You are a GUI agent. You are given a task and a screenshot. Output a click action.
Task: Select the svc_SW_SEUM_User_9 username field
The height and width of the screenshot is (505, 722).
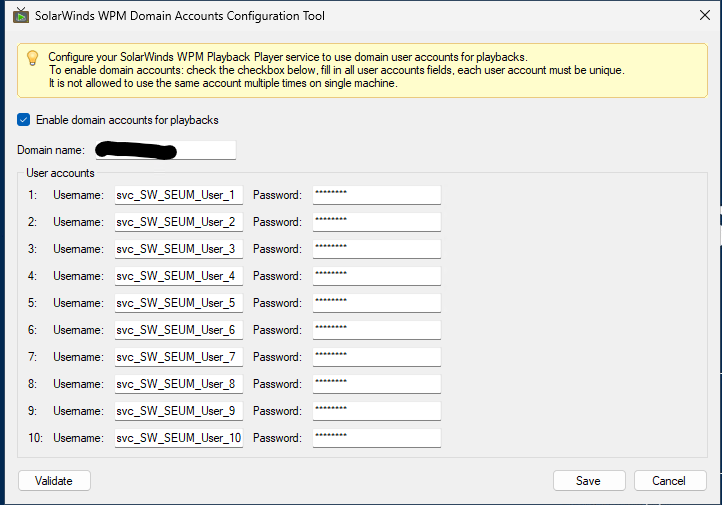178,411
